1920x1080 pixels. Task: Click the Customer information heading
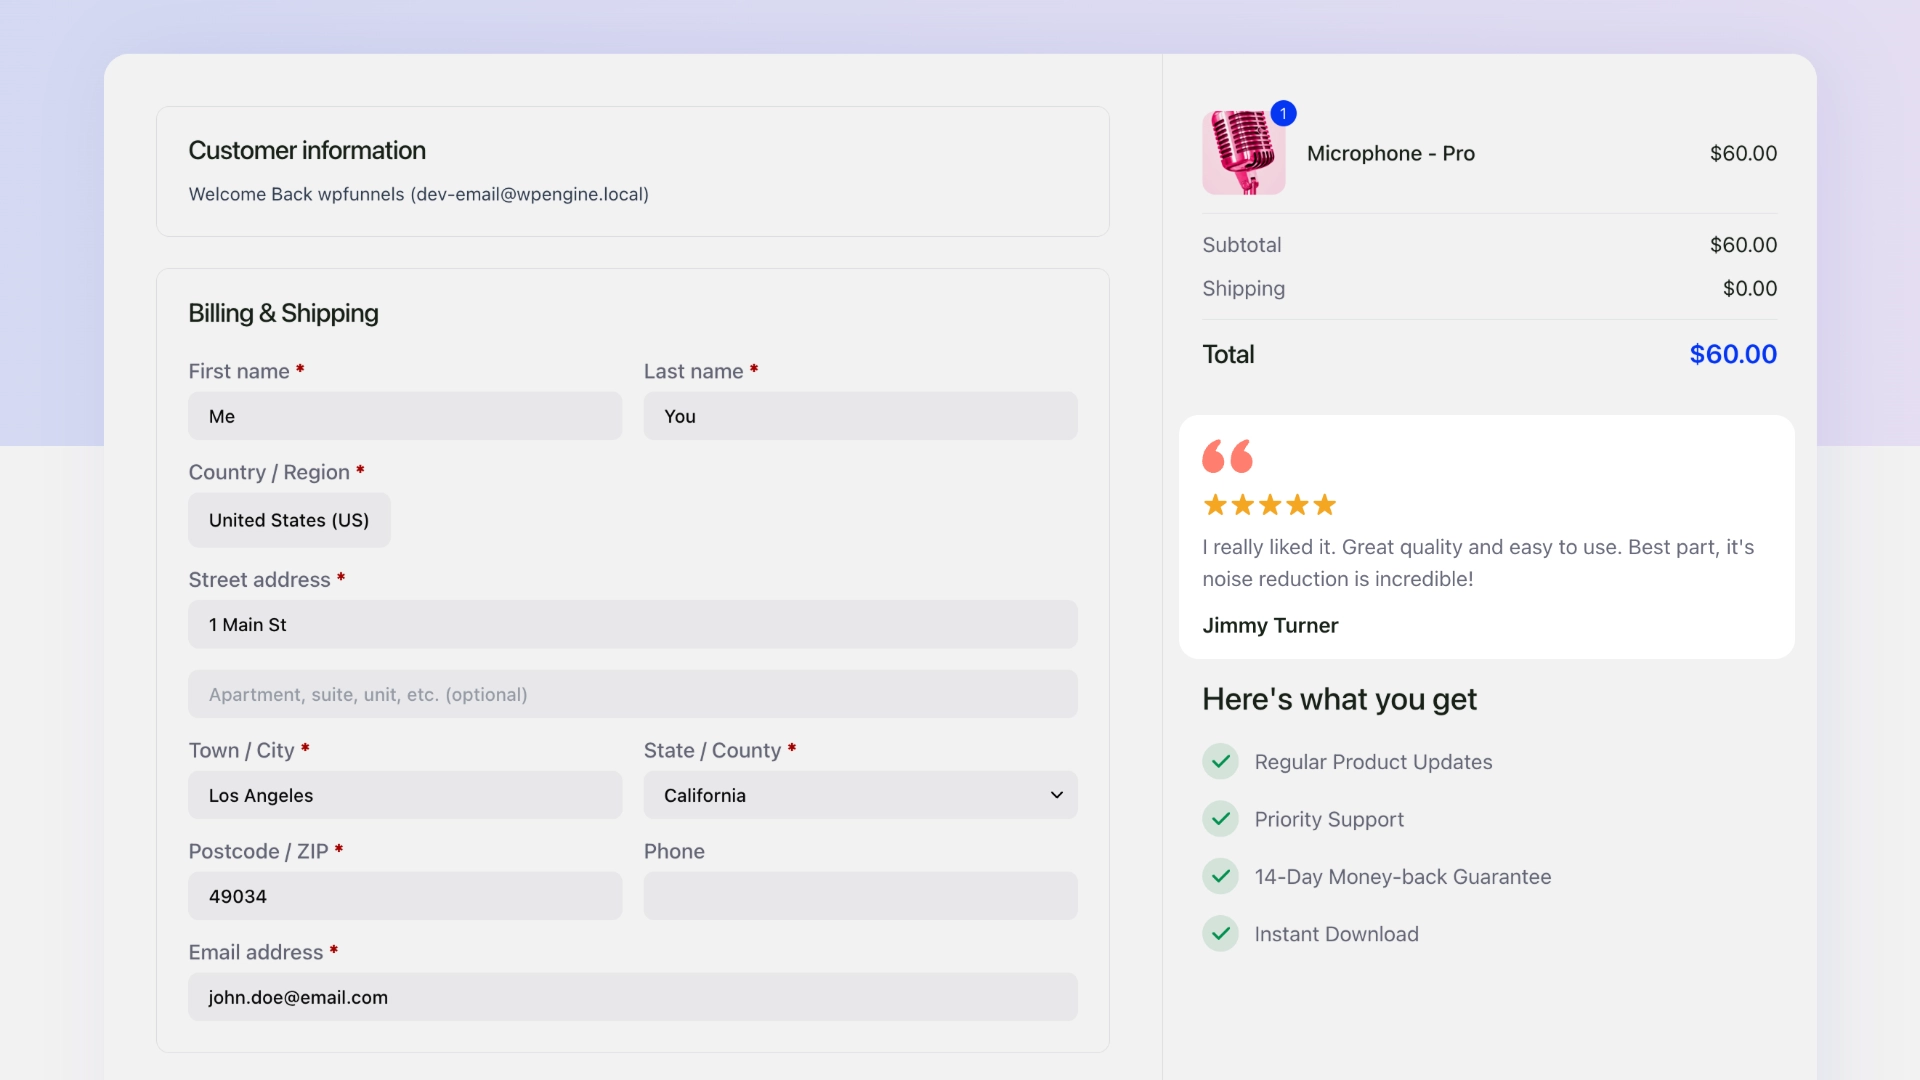click(306, 150)
